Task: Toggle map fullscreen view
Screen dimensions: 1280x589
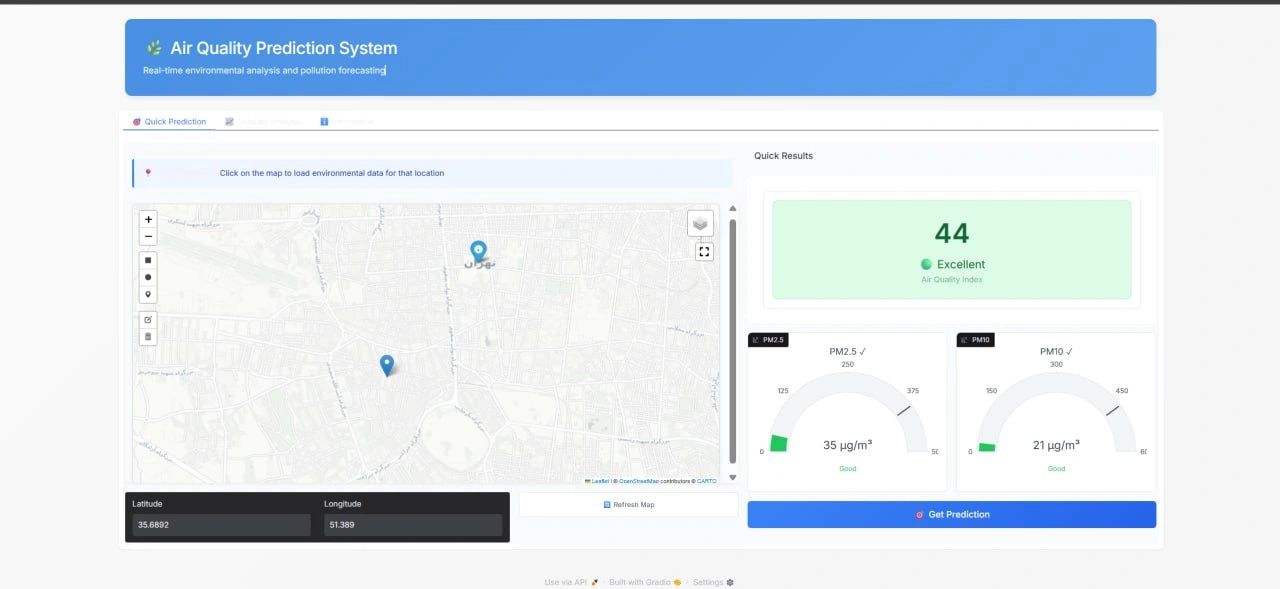Action: tap(704, 252)
